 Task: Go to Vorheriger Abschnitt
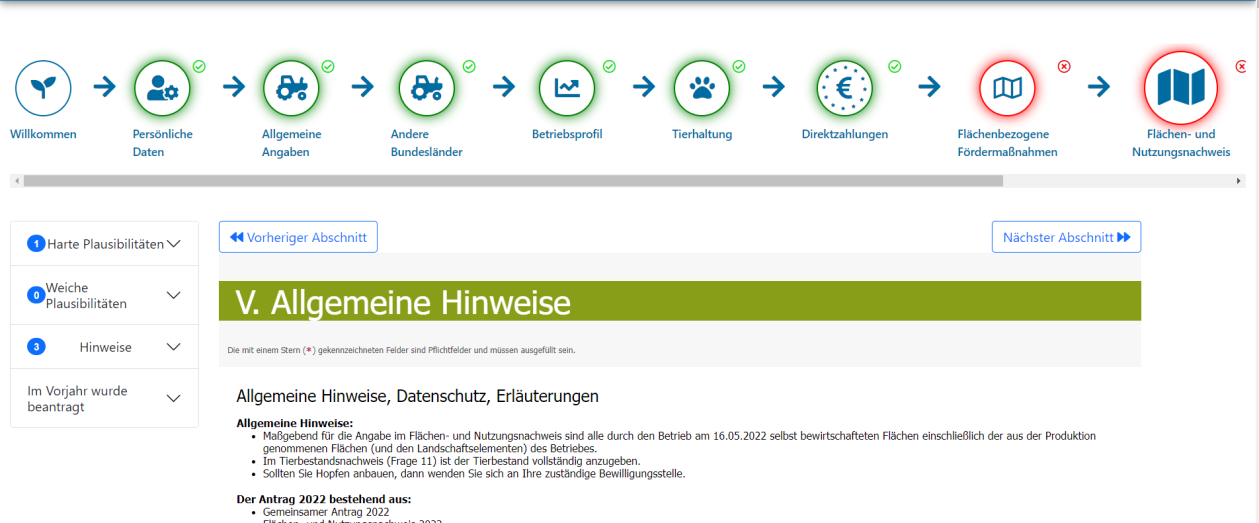298,237
